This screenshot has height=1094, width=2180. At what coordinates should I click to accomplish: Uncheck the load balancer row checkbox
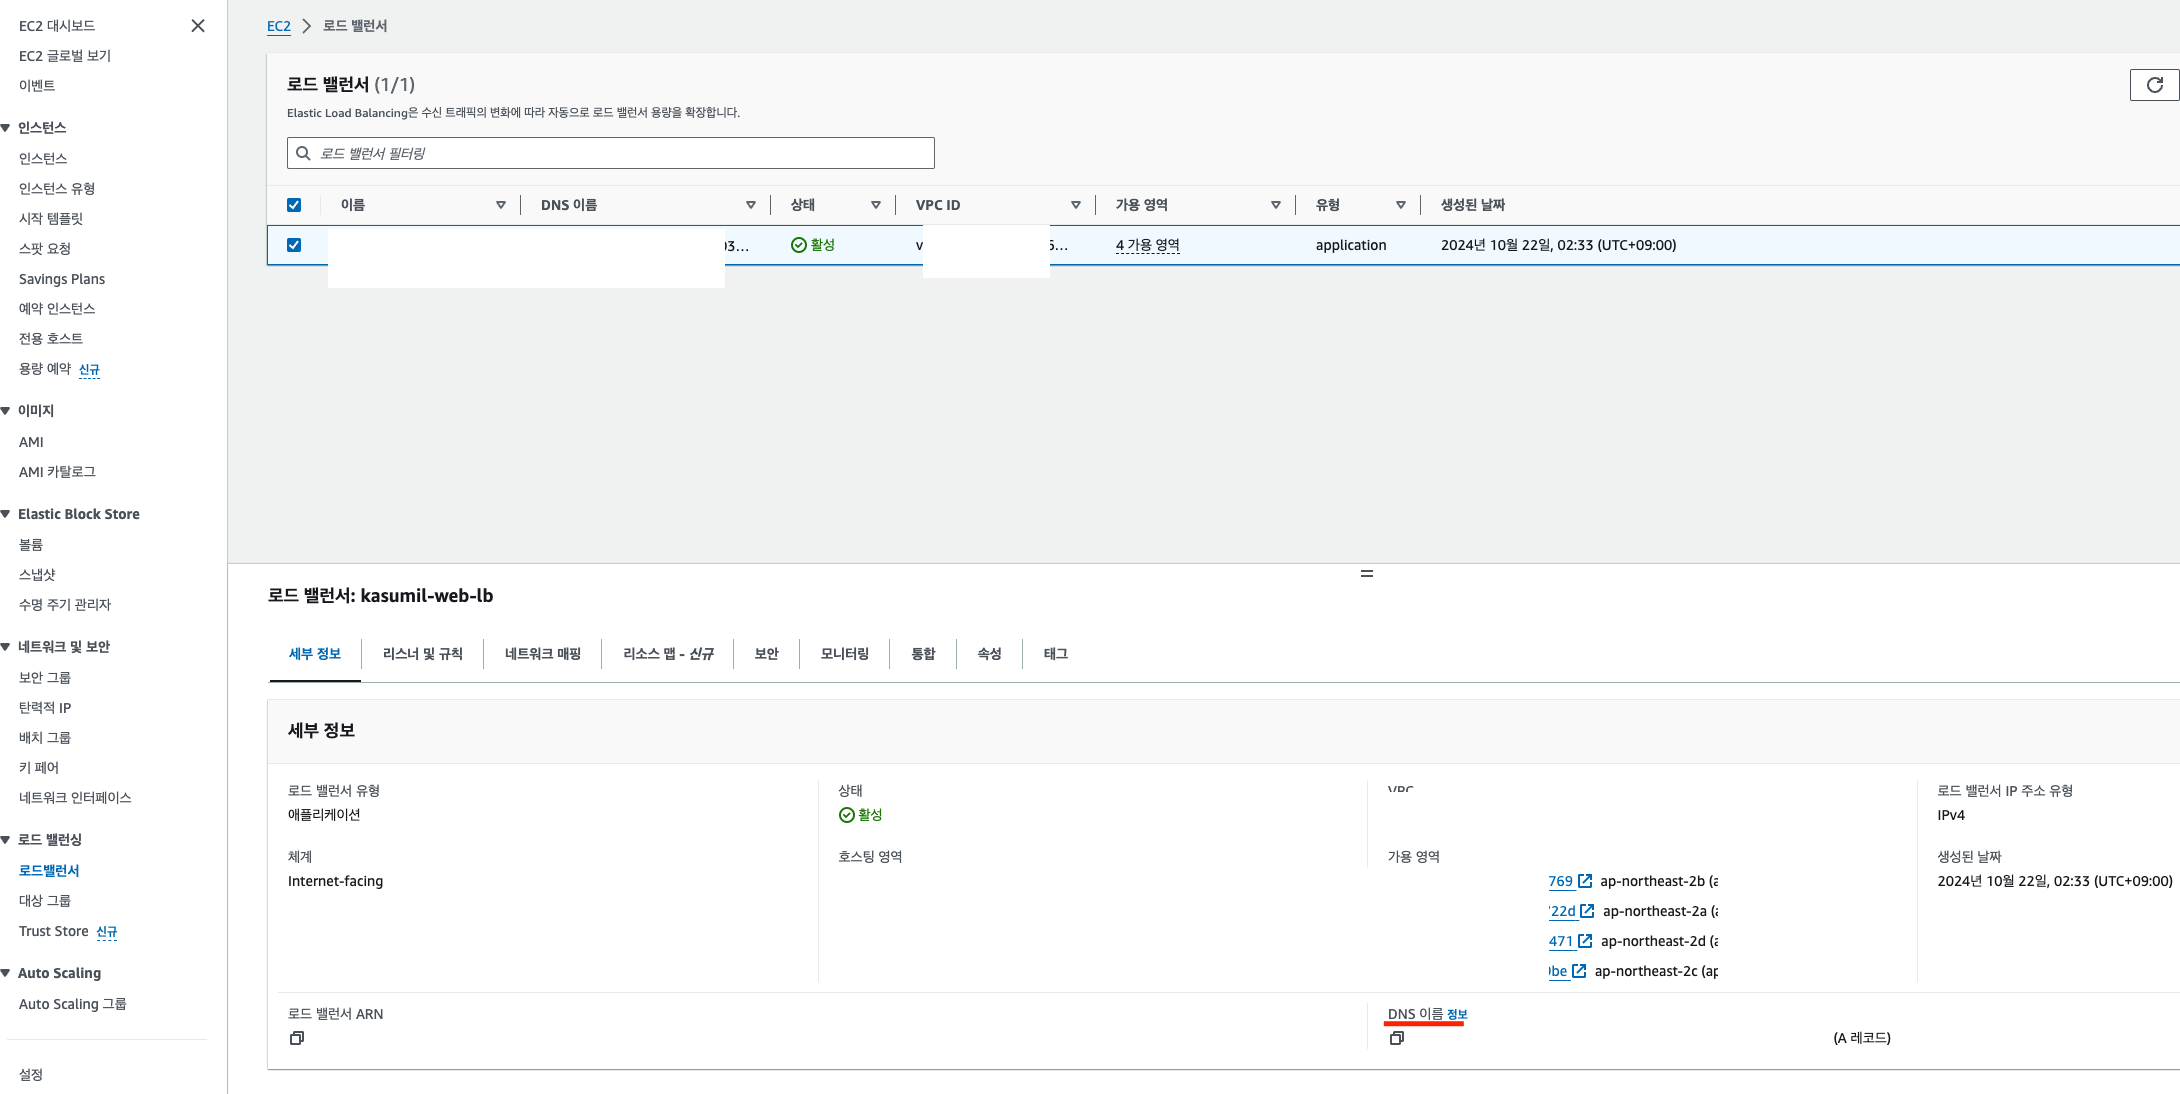pyautogui.click(x=294, y=245)
